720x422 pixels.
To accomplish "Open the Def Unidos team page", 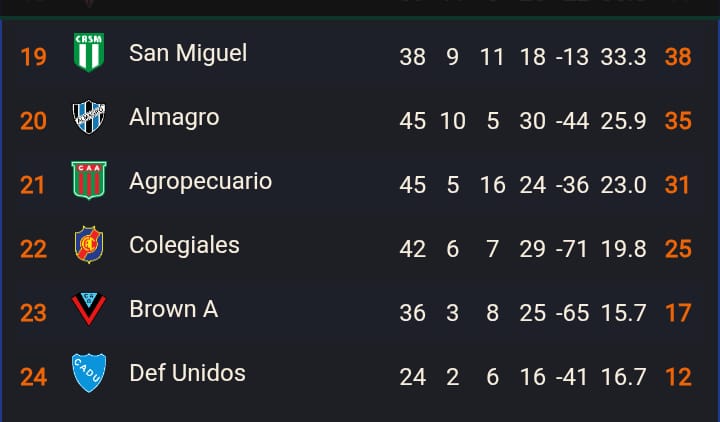I will click(187, 374).
